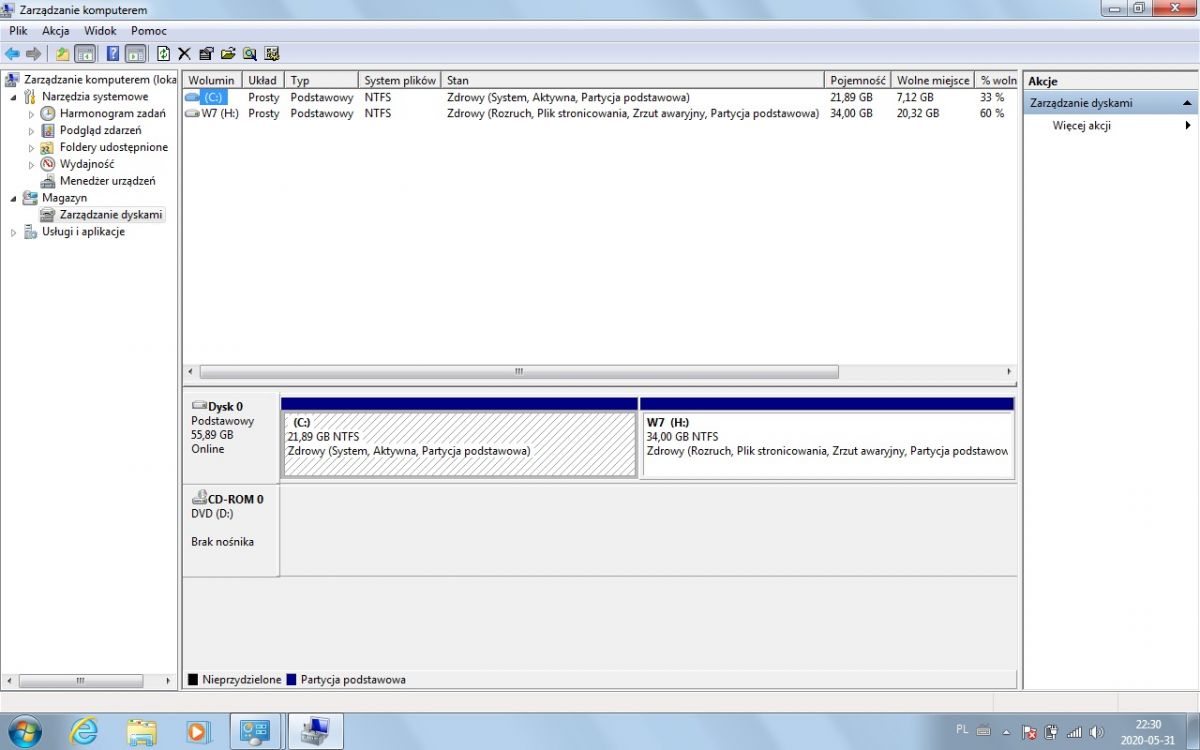Sort by the System plików column header
The width and height of the screenshot is (1200, 750).
(x=400, y=80)
